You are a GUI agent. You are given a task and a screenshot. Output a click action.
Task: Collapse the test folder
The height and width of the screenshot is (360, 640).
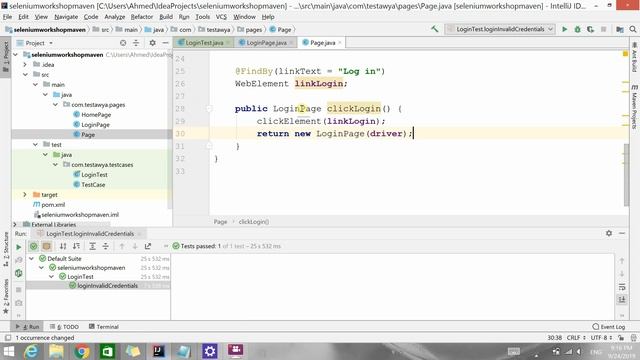[x=35, y=144]
